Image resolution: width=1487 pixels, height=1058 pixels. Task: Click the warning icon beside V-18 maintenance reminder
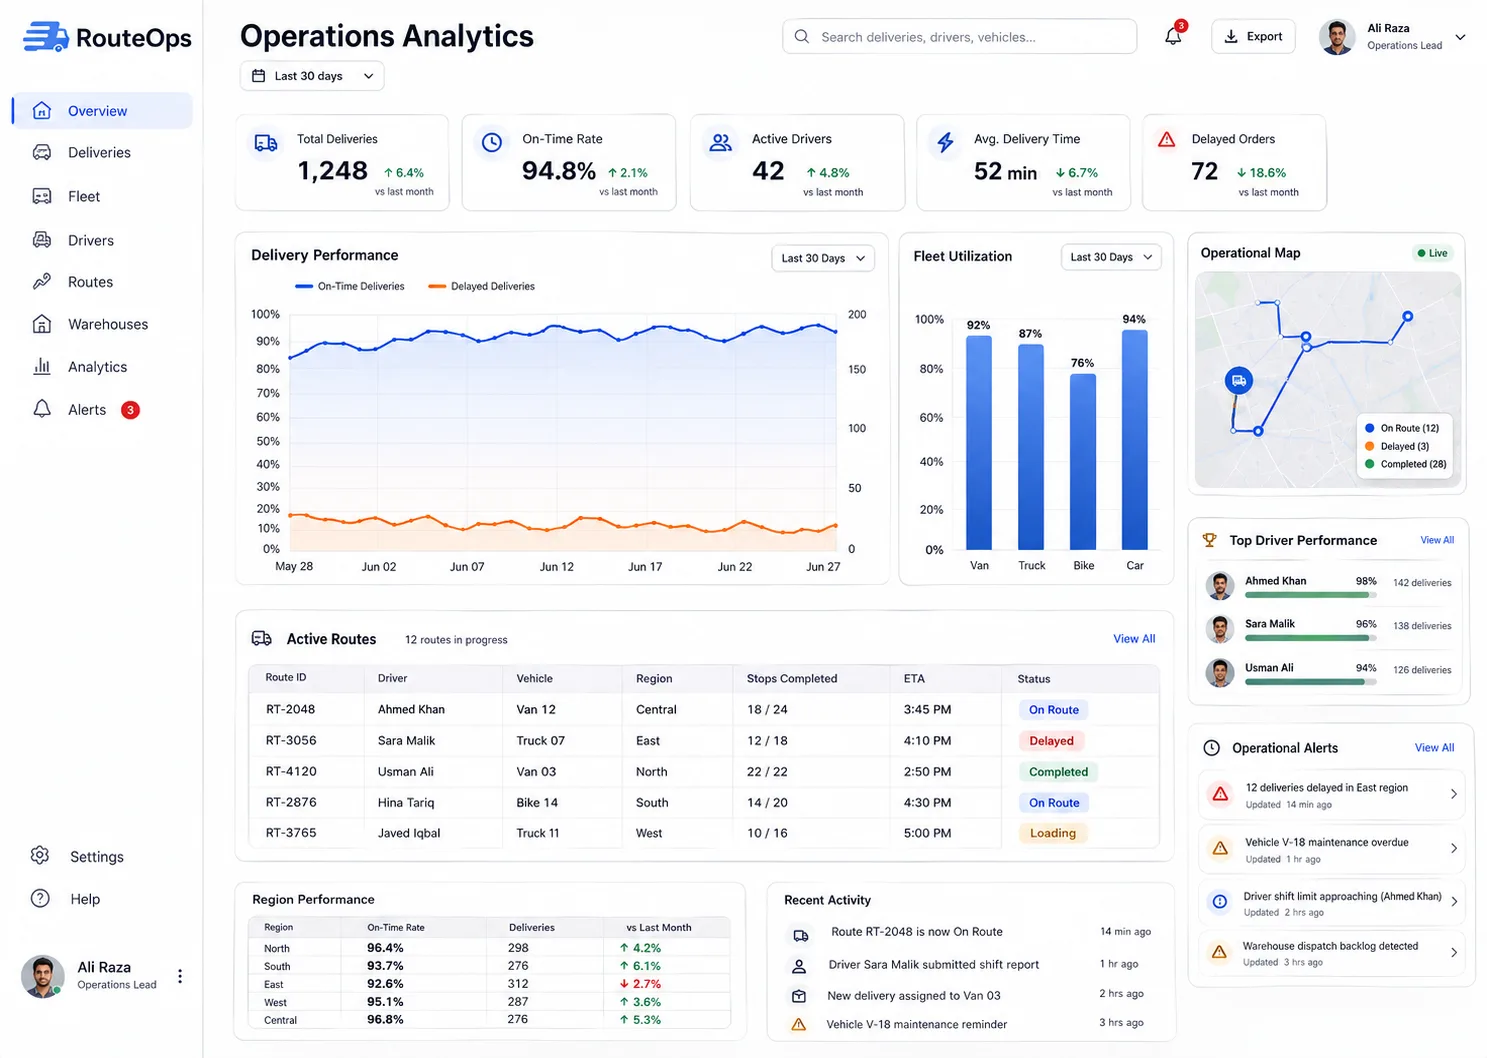[799, 1025]
